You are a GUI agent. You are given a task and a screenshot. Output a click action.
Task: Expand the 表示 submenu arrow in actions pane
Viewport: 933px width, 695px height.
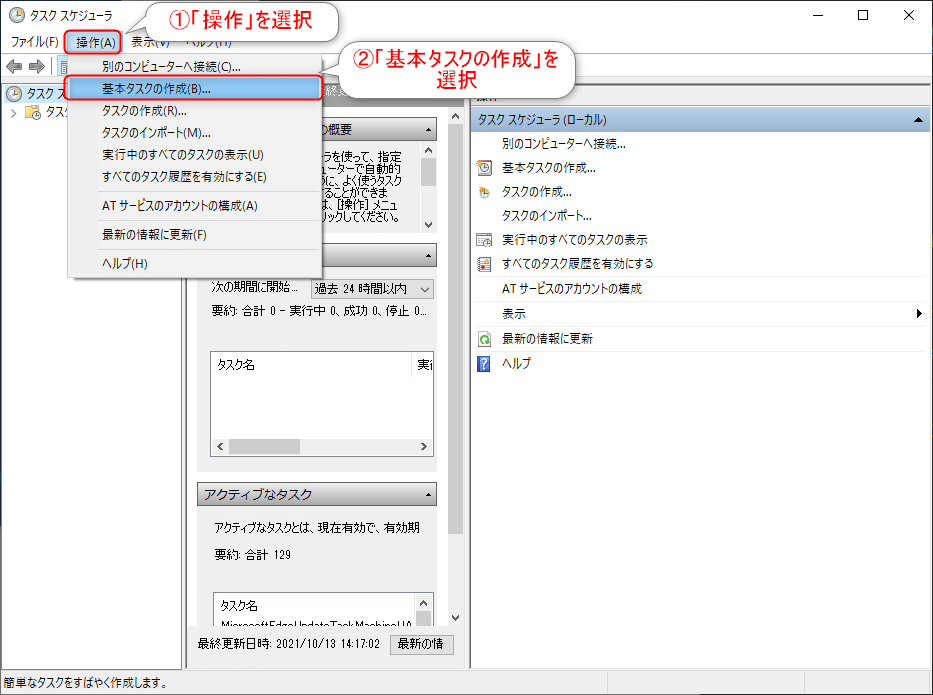[919, 314]
